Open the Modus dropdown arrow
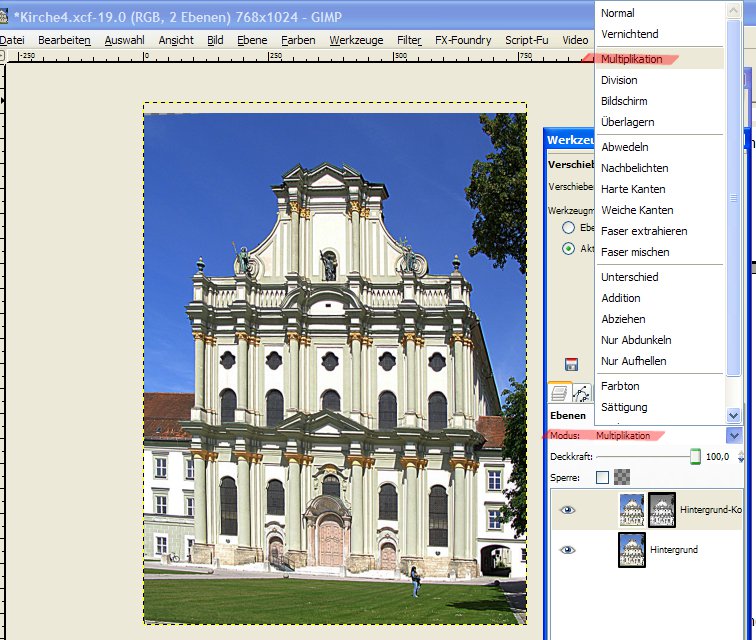756x640 pixels. [x=733, y=436]
